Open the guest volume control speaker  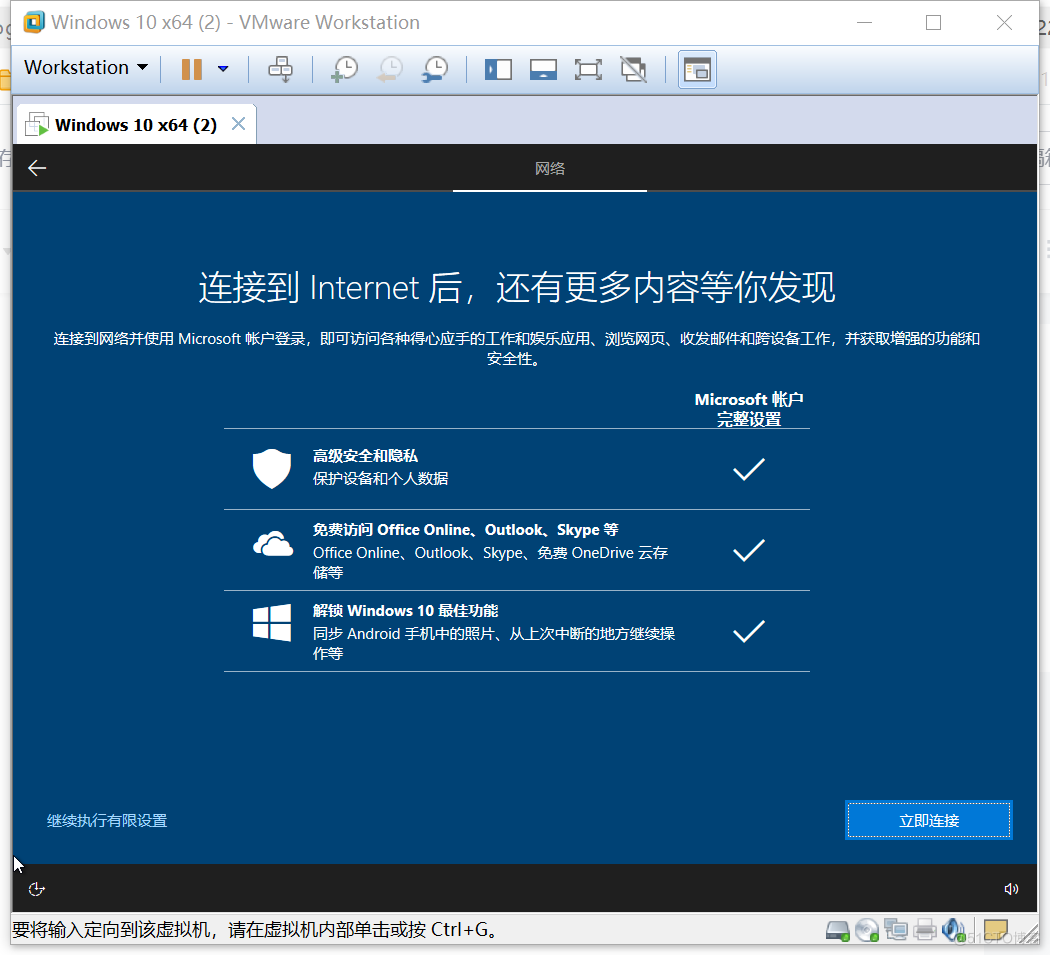point(1011,888)
